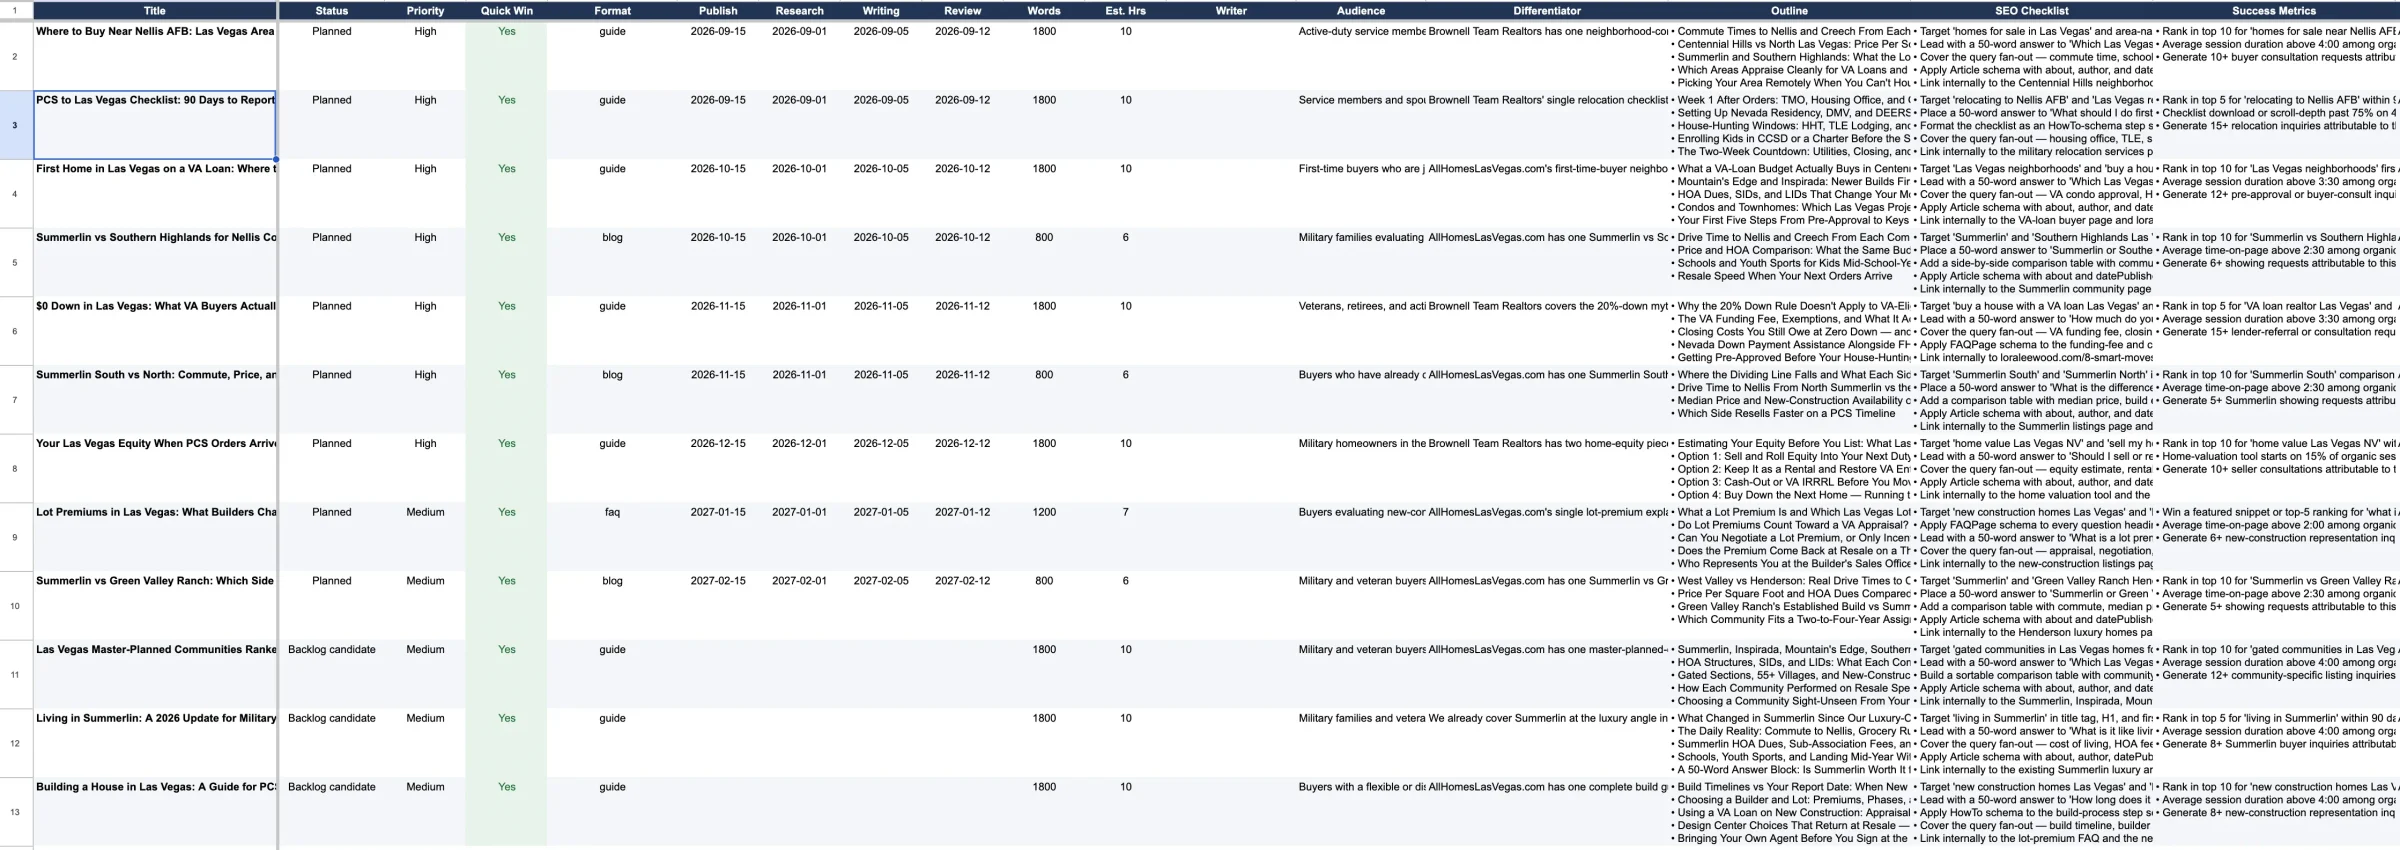The width and height of the screenshot is (2400, 850).
Task: Select research date 2027-02-01
Action: 799,581
